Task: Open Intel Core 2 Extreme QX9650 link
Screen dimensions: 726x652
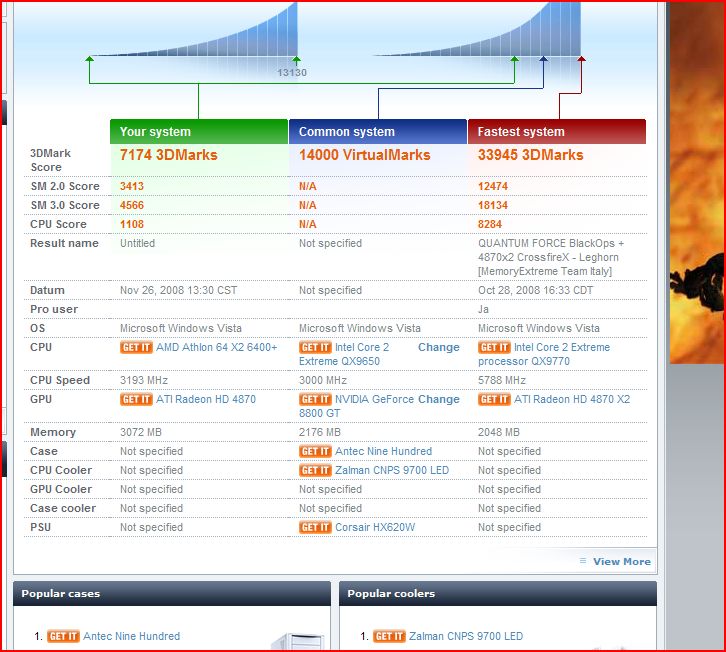Action: (344, 354)
